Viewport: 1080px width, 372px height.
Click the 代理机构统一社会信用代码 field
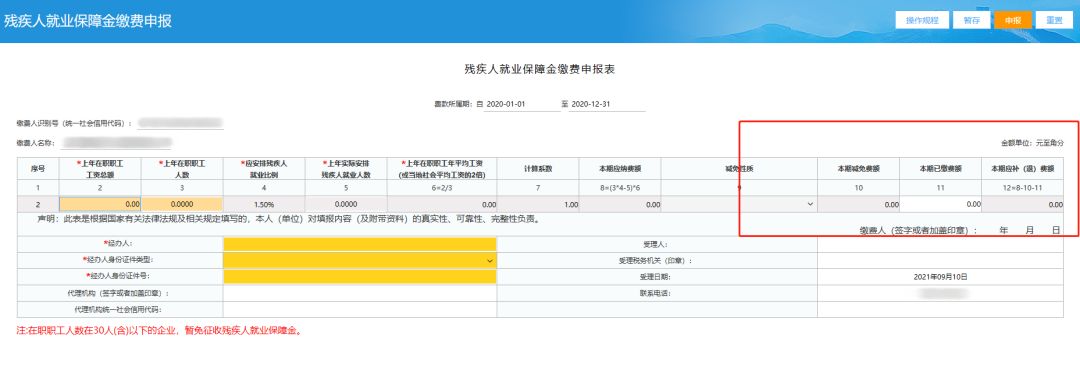(360, 310)
